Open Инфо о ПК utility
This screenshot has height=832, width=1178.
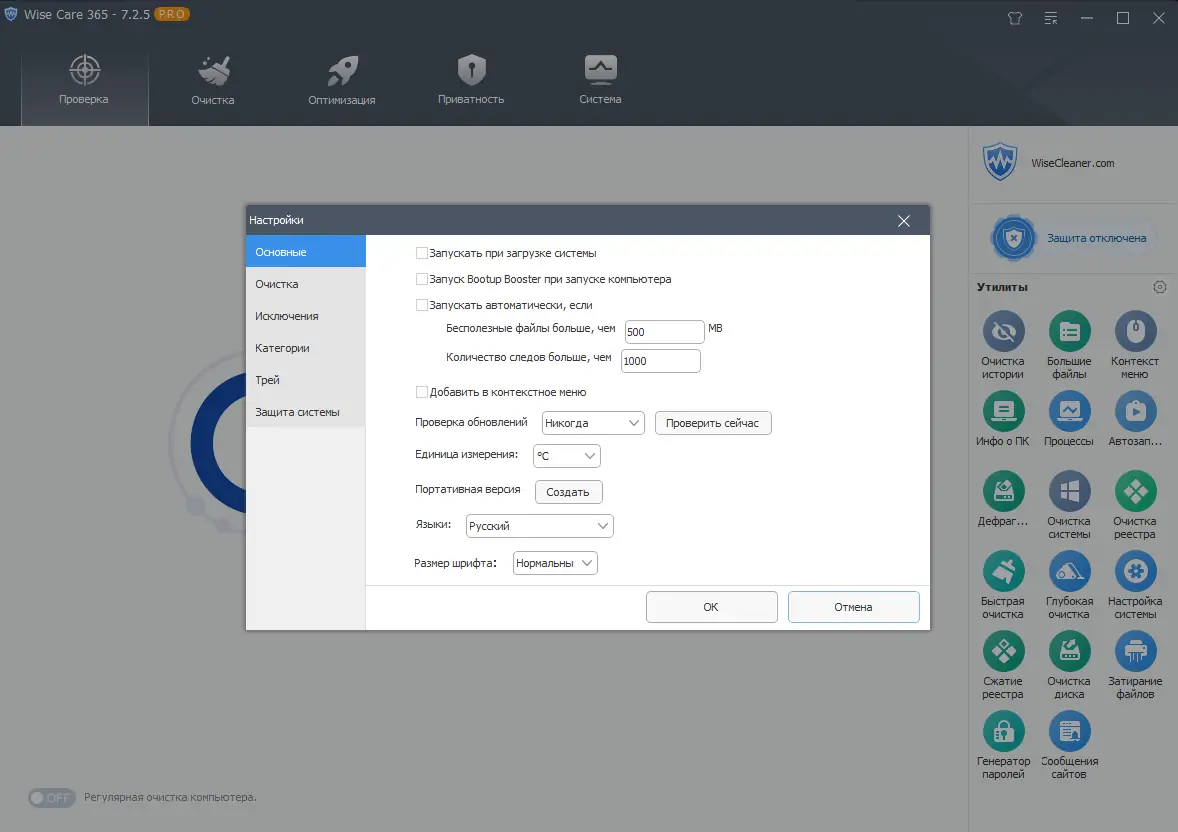[1003, 411]
